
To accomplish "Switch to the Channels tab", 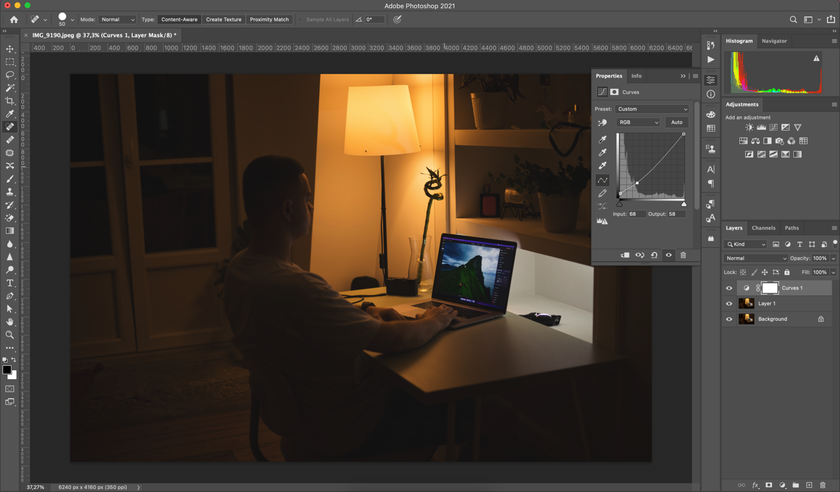I will [x=763, y=228].
